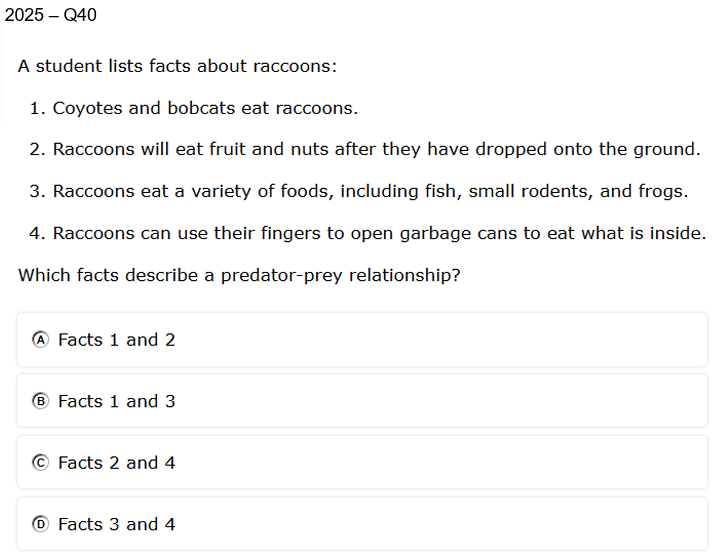Click the word 'Coyotes' in fact 1

[87, 109]
